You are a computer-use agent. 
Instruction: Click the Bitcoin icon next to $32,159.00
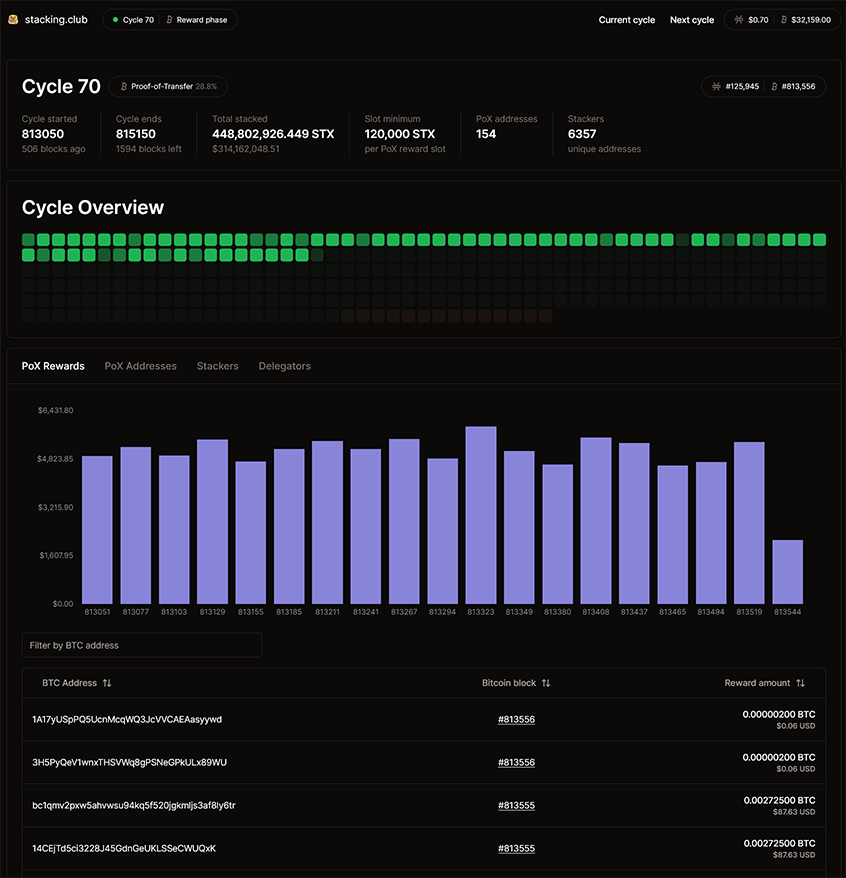pyautogui.click(x=783, y=20)
